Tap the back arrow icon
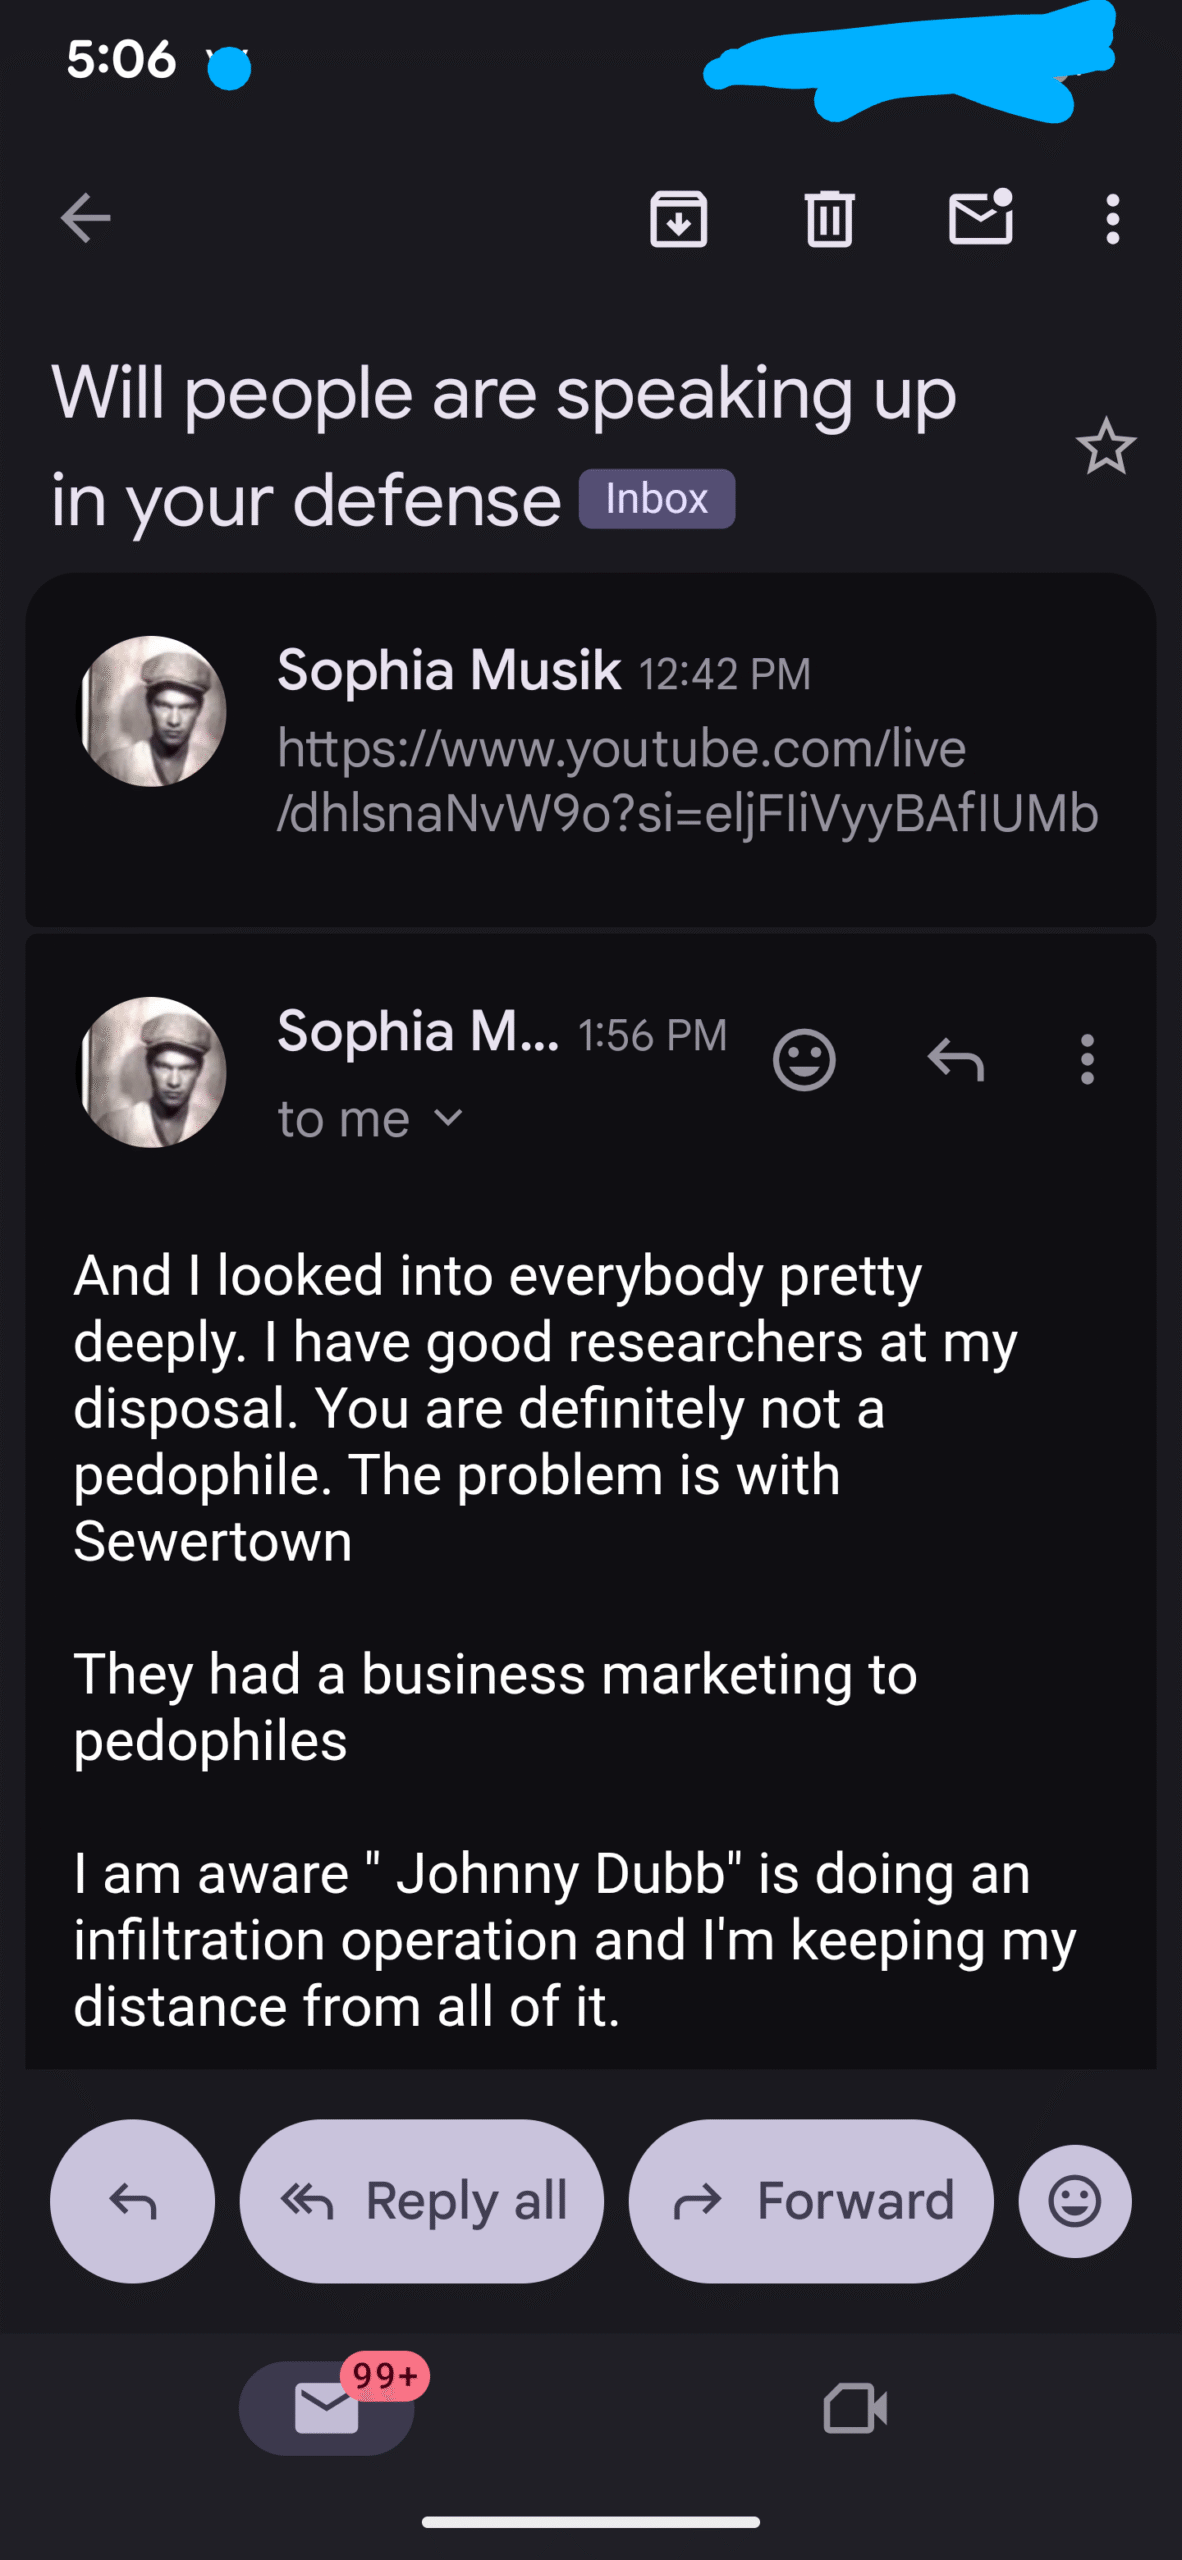This screenshot has height=2560, width=1182. click(x=85, y=218)
